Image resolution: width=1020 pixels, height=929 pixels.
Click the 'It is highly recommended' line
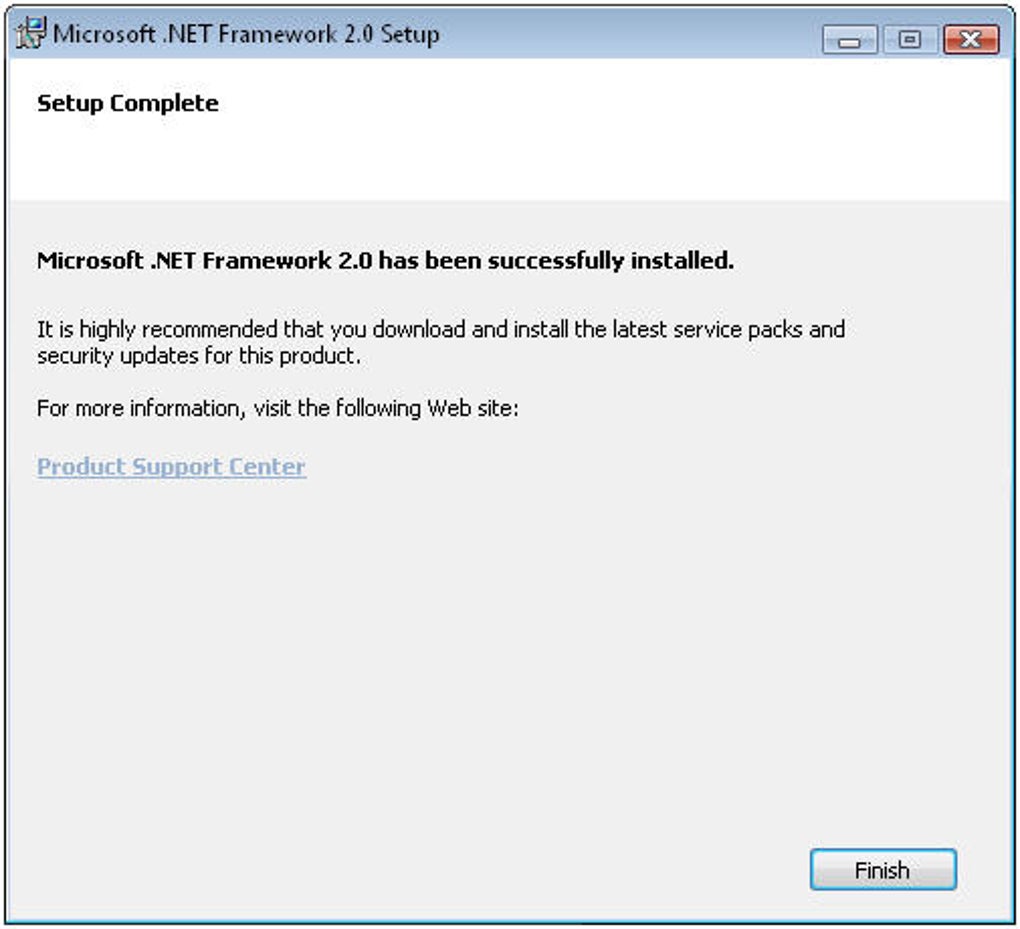440,329
